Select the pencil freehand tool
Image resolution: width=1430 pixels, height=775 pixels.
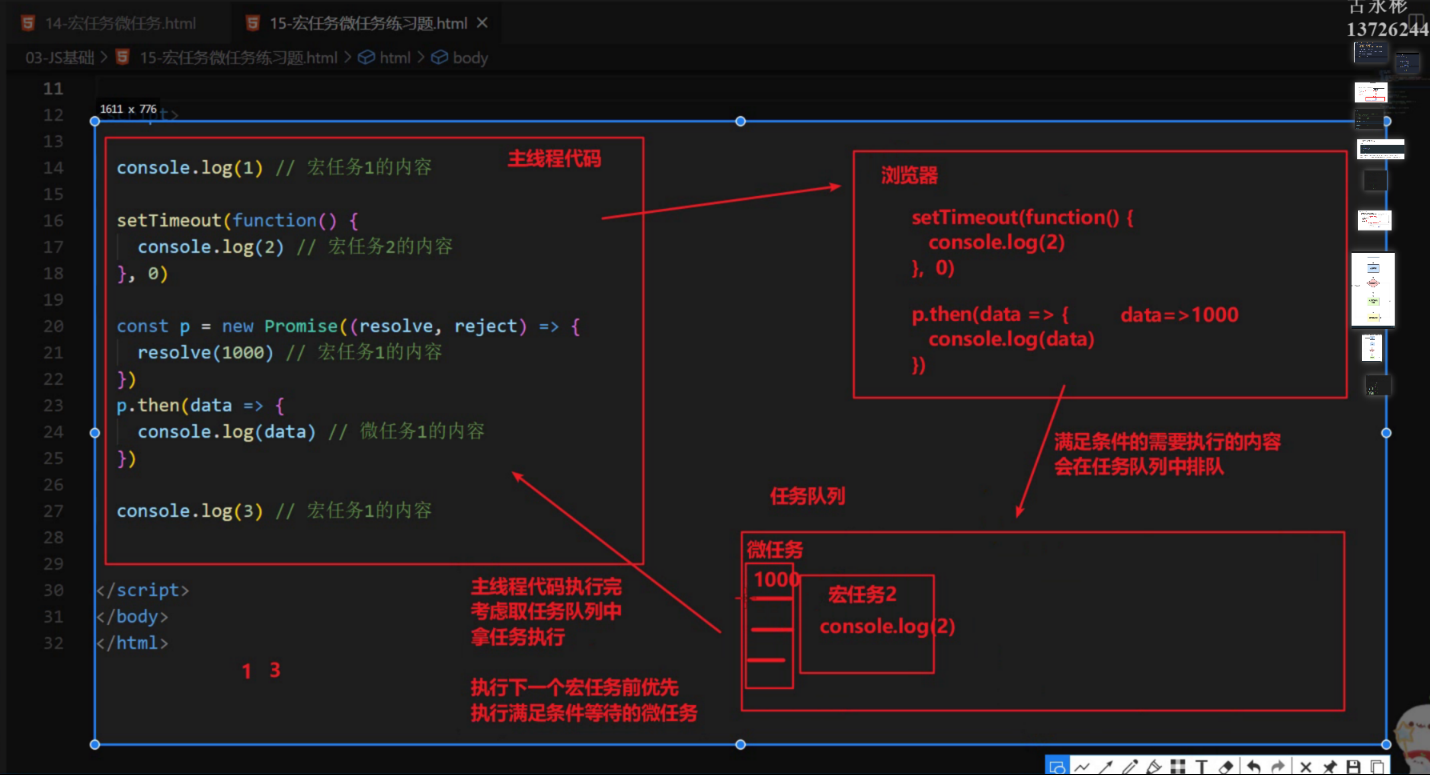(1130, 767)
